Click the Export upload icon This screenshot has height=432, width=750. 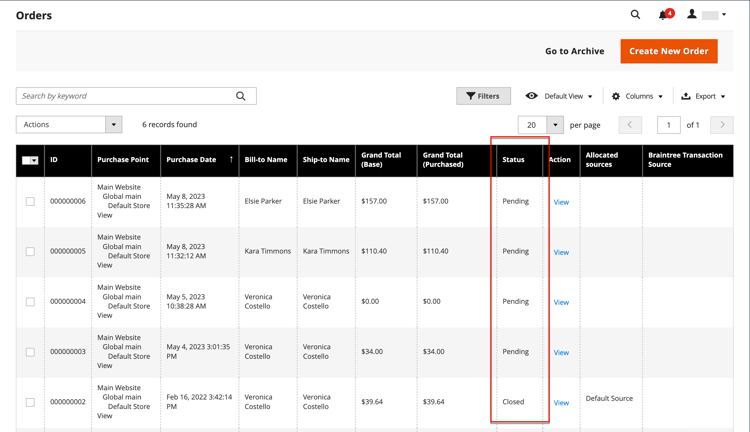[x=686, y=96]
